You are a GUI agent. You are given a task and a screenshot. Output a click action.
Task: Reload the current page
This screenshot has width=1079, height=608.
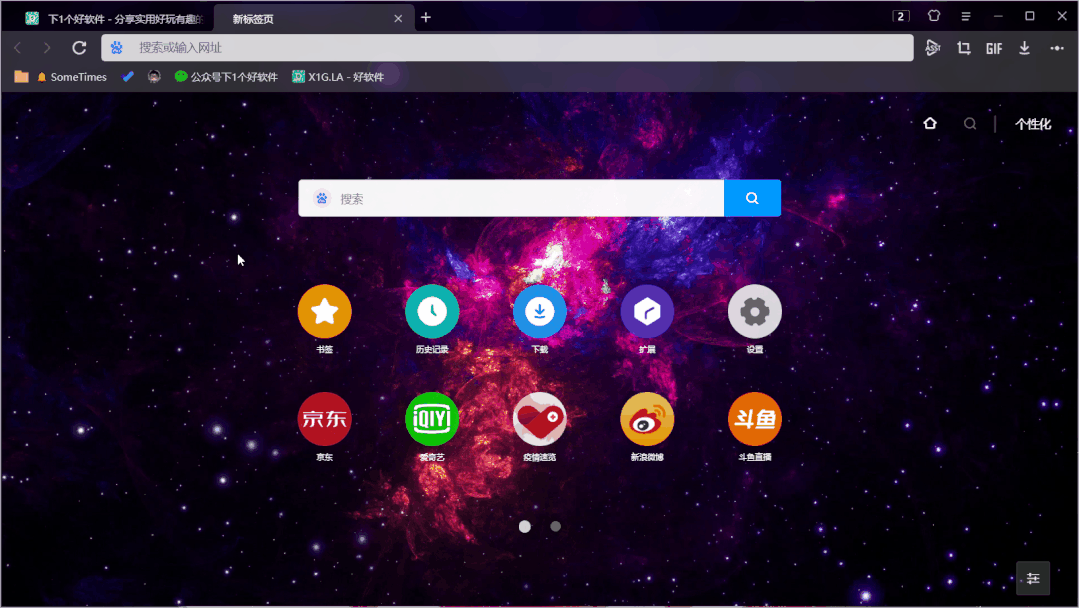tap(79, 47)
